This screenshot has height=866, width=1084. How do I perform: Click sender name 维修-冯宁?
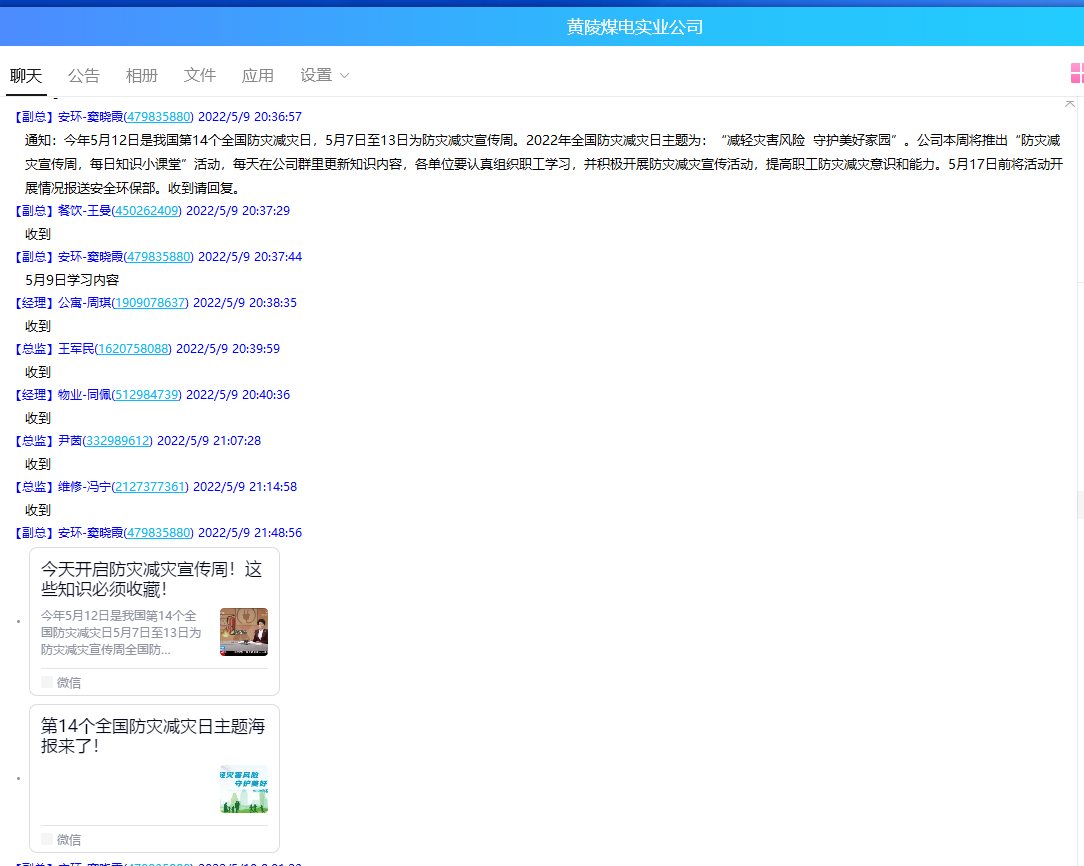(84, 487)
